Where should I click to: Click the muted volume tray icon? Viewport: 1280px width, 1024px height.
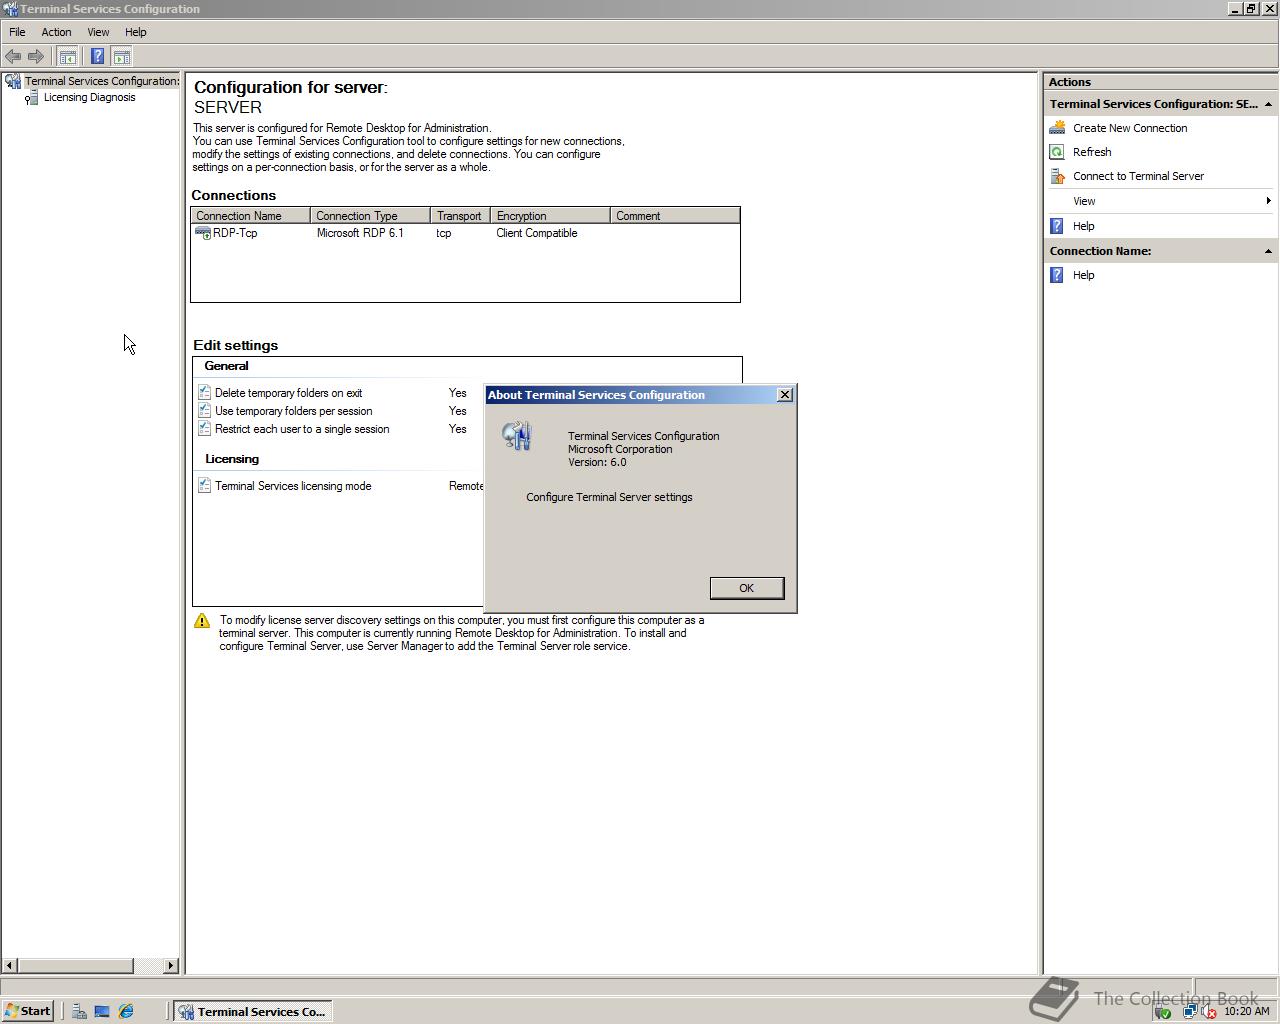(1209, 1011)
